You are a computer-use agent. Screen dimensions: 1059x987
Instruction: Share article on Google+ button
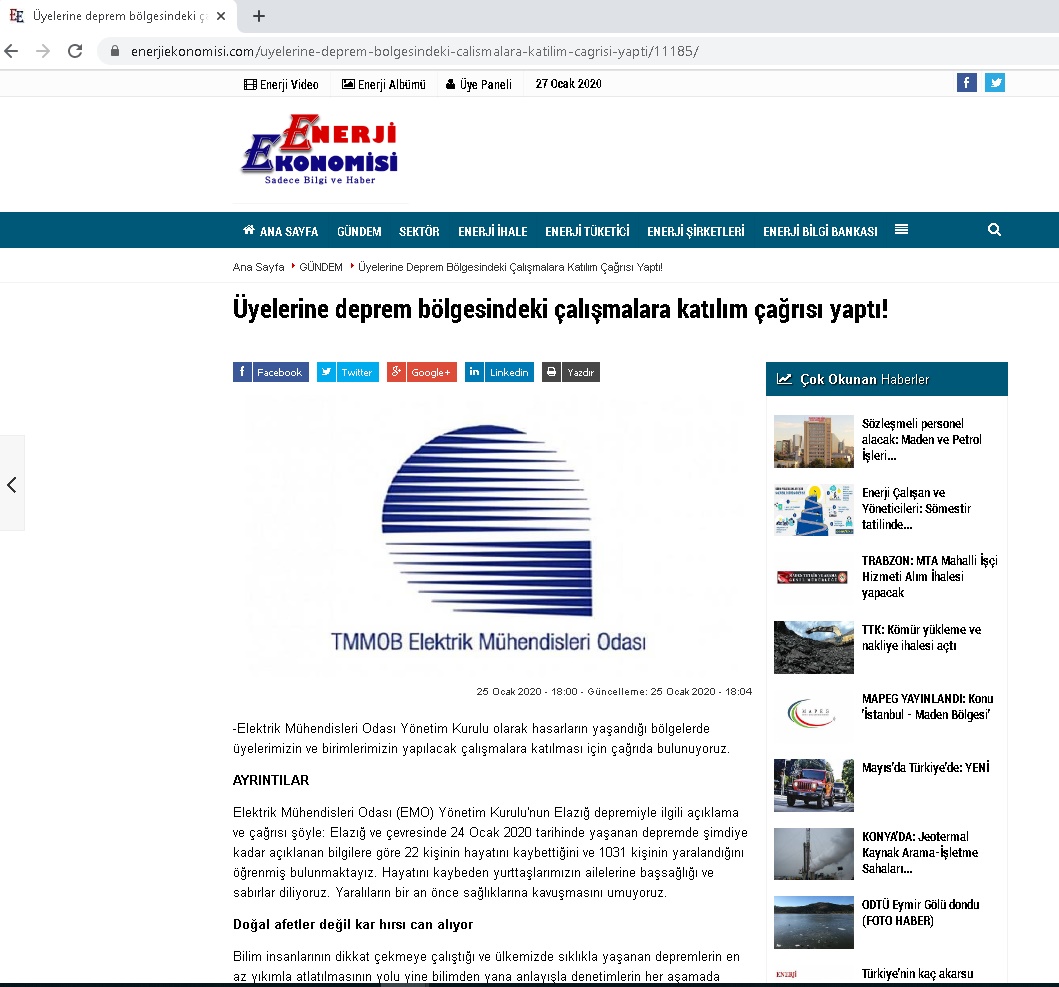click(x=422, y=372)
